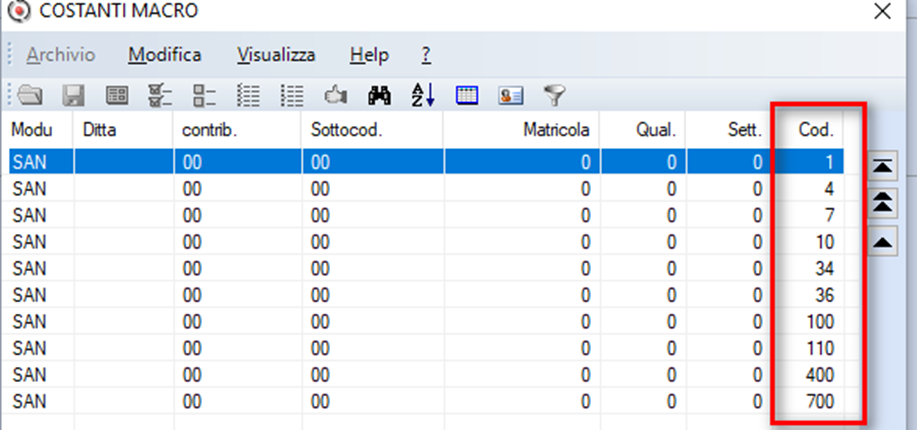Image resolution: width=917 pixels, height=430 pixels.
Task: Select the row with Cod. 36
Action: pyautogui.click(x=426, y=295)
